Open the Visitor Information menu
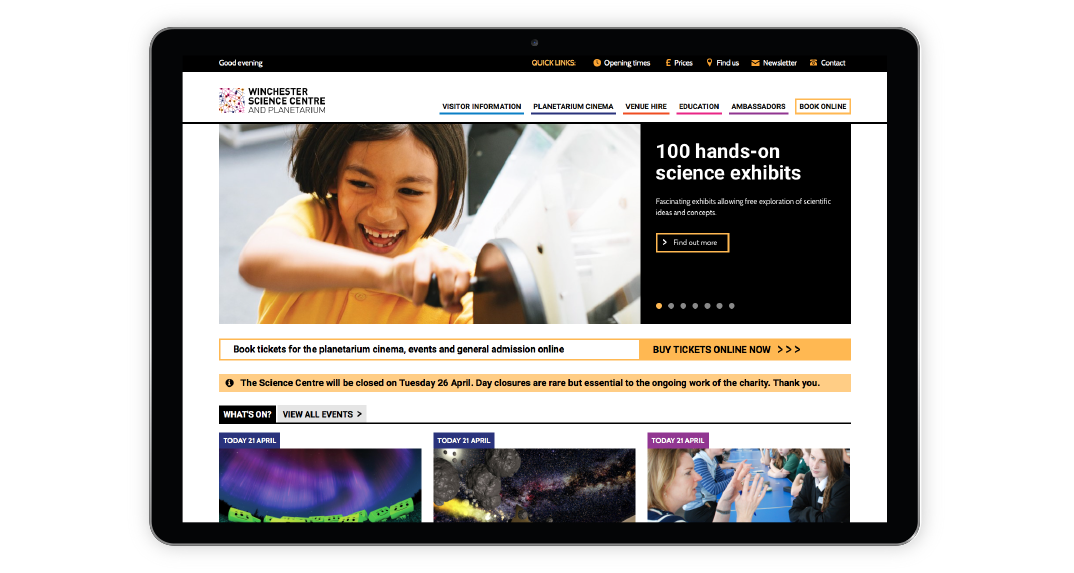1074x573 pixels. point(482,107)
